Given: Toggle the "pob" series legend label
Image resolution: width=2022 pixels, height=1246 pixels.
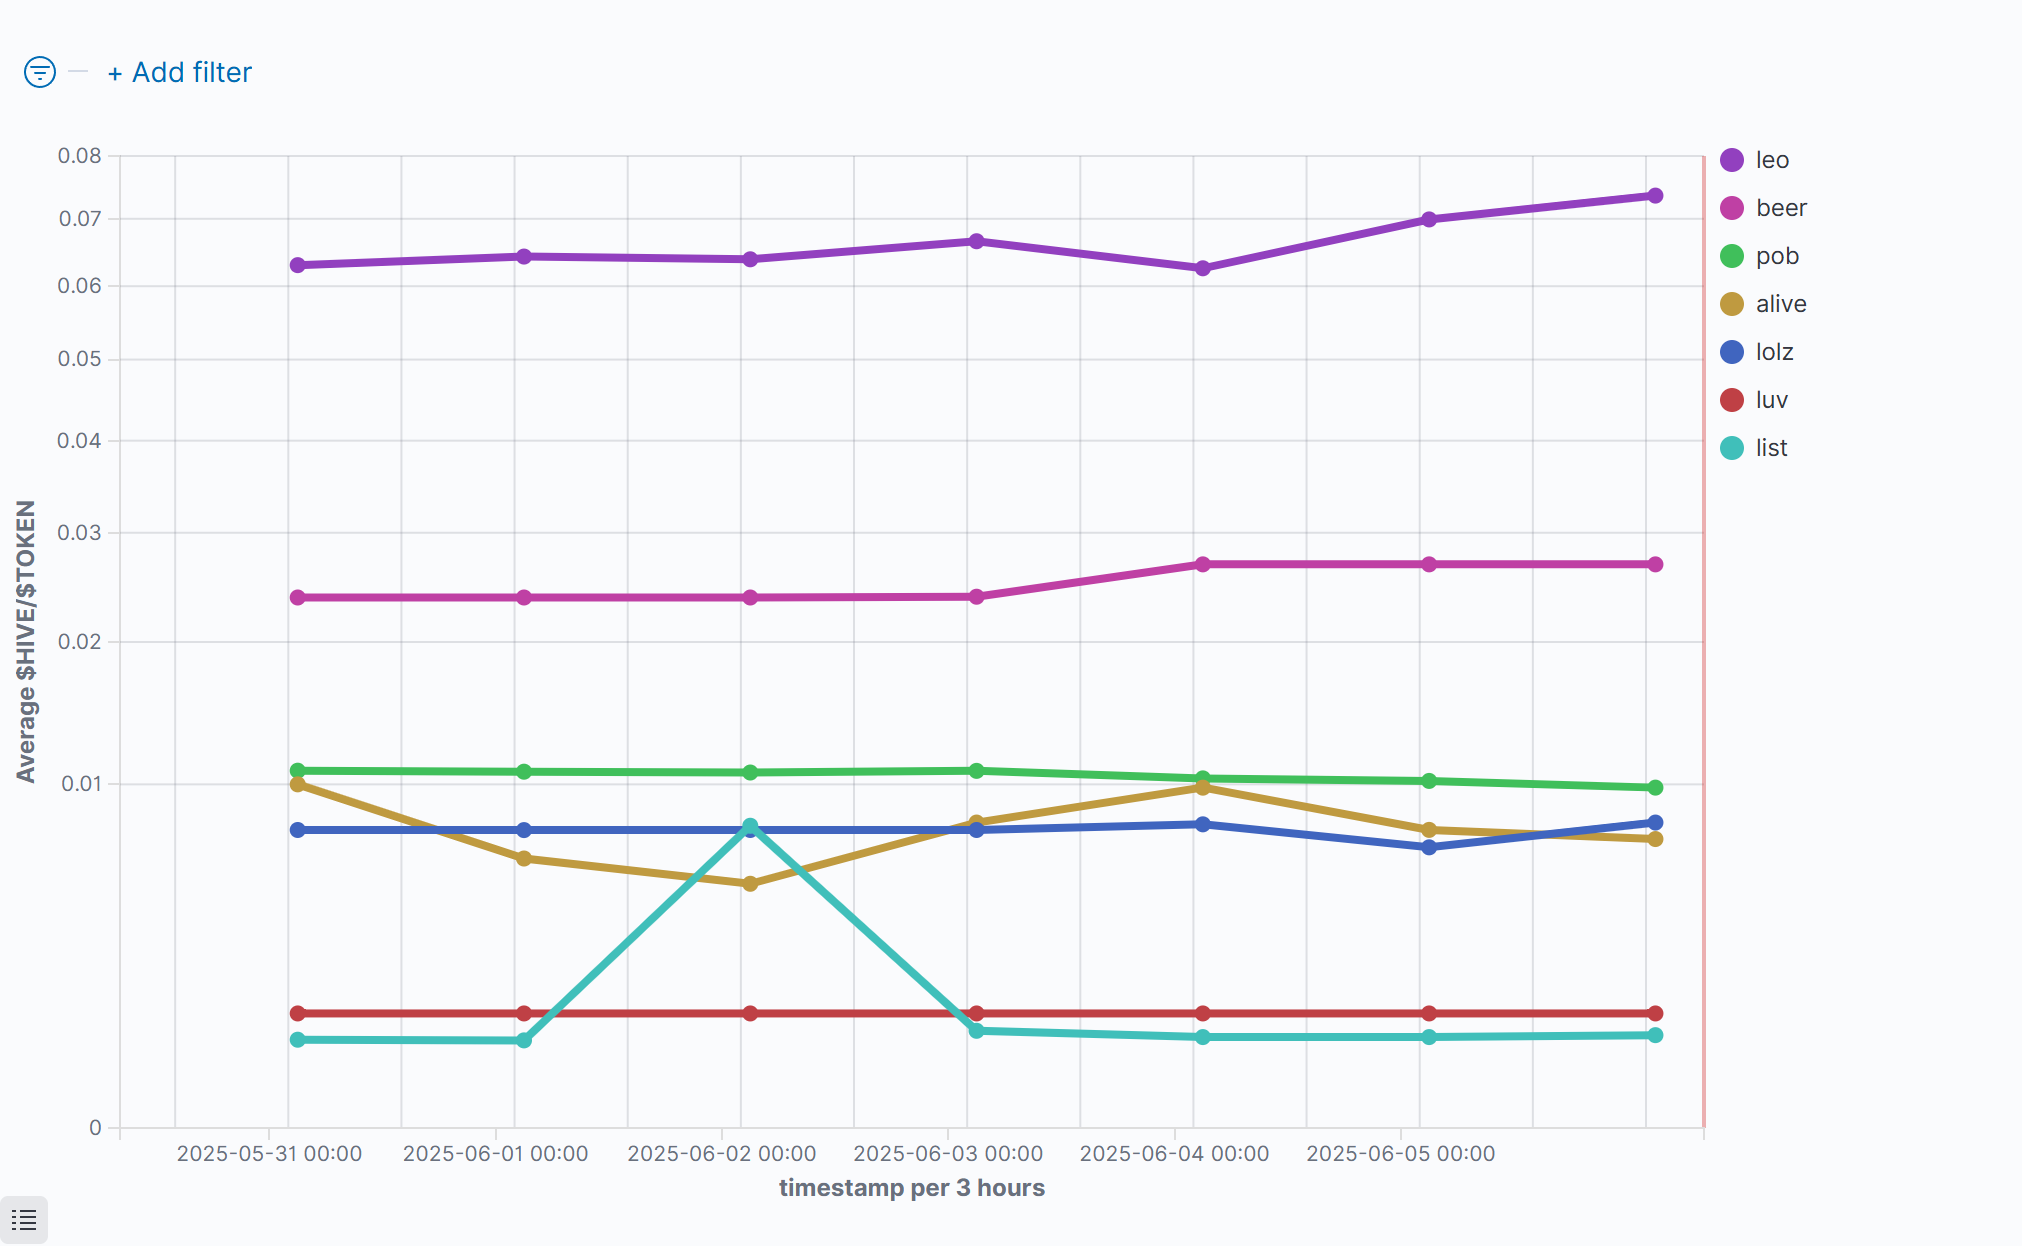Looking at the screenshot, I should click(1777, 256).
